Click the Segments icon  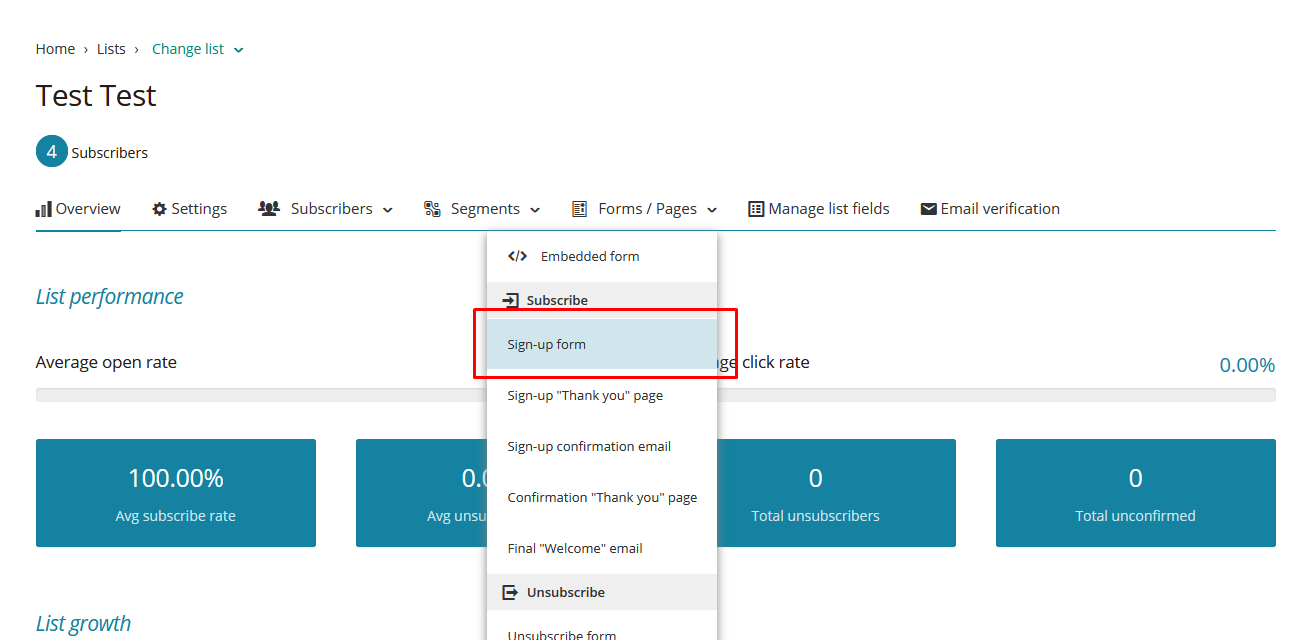coord(432,209)
